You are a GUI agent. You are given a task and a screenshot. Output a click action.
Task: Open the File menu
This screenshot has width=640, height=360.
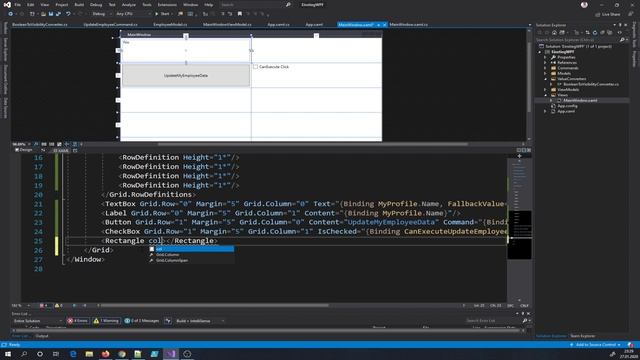point(18,4)
